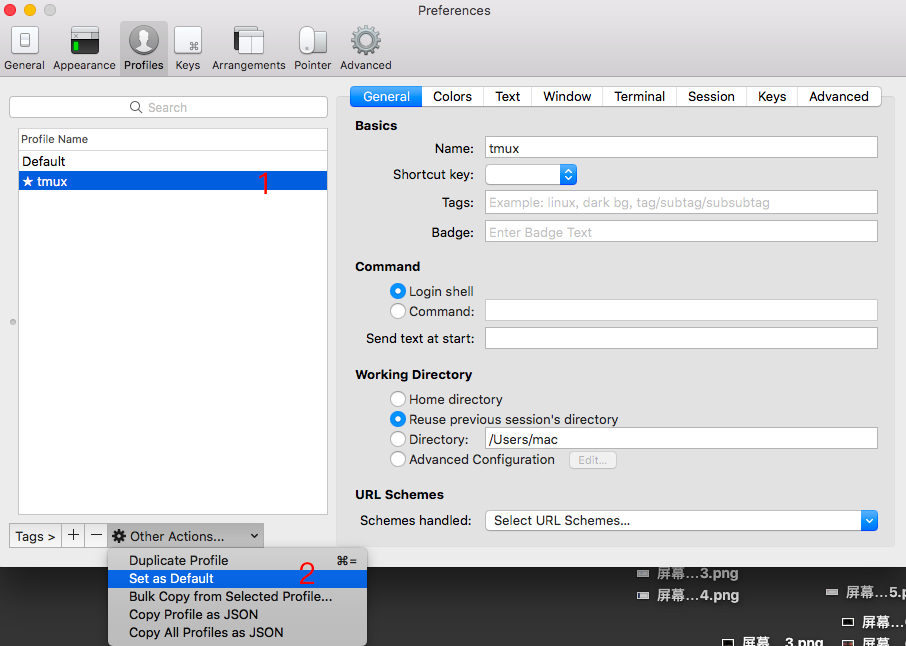
Task: Click the profile Search field
Action: click(168, 107)
